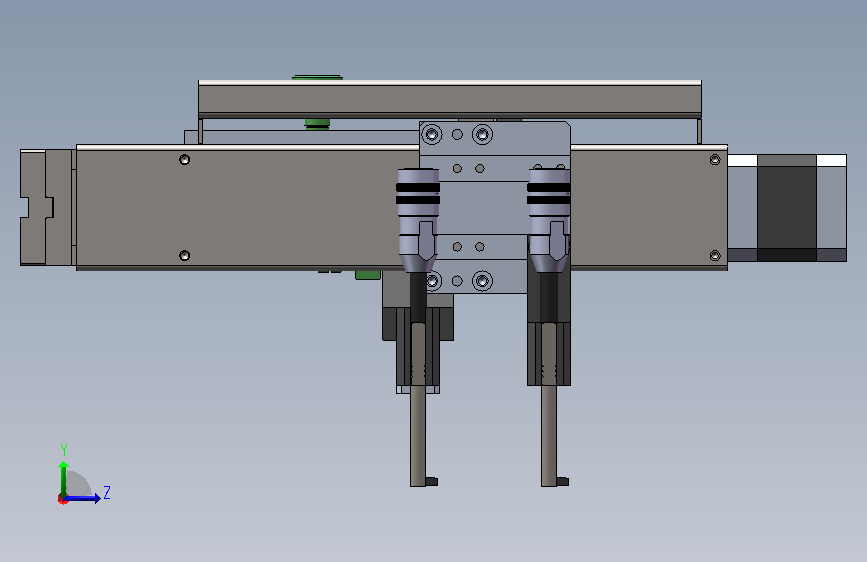Select the notched end cap on left end
This screenshot has width=867, height=562.
tap(47, 207)
